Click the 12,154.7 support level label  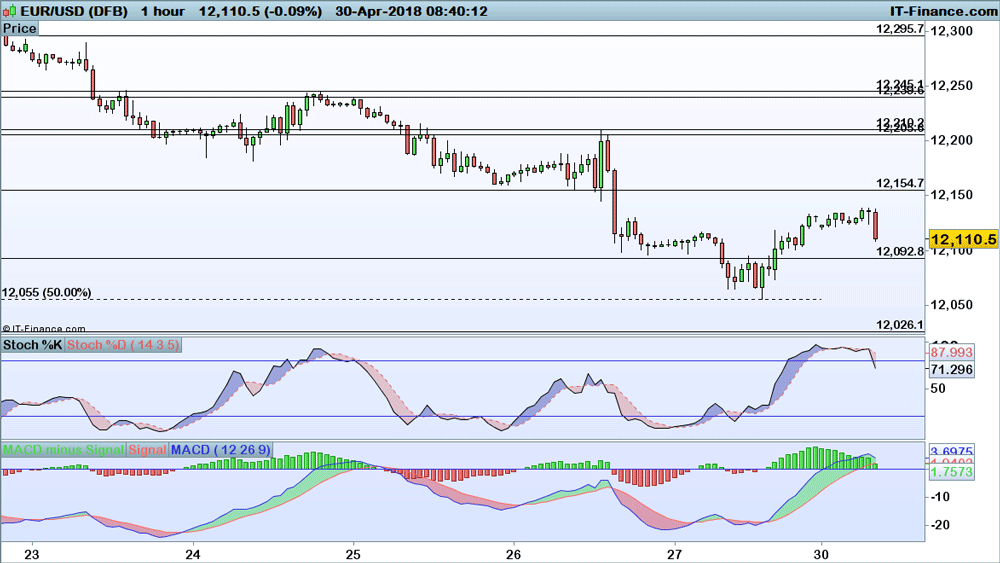click(900, 183)
